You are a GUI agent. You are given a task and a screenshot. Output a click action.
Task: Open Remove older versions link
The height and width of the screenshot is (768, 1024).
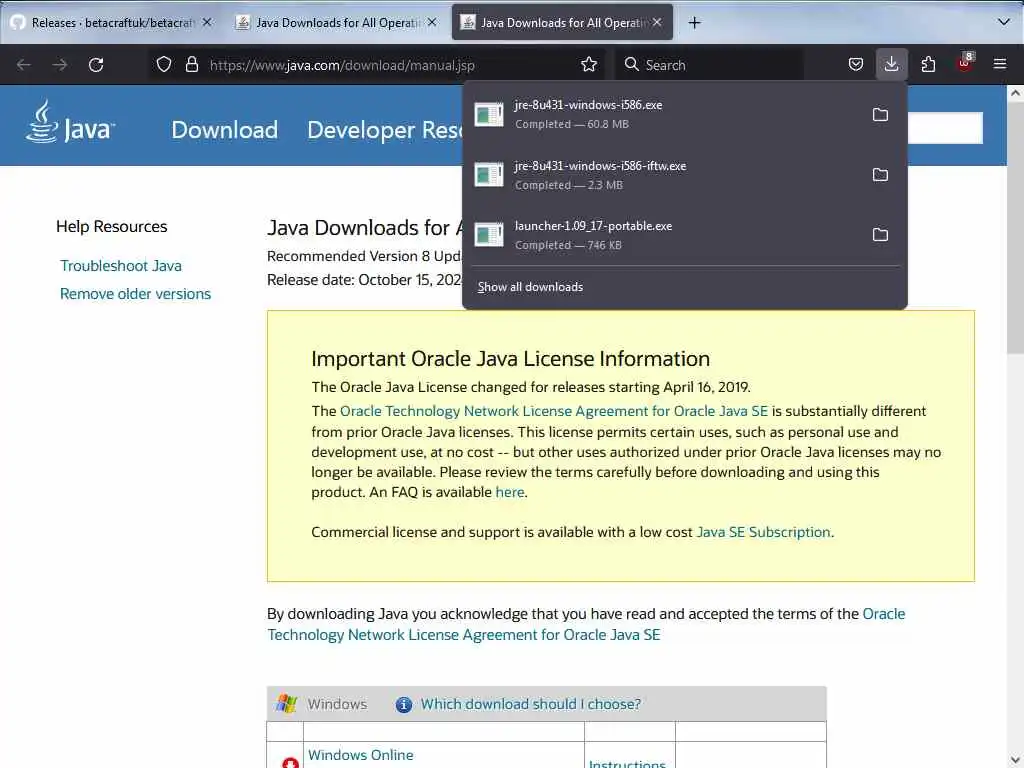[x=135, y=294]
